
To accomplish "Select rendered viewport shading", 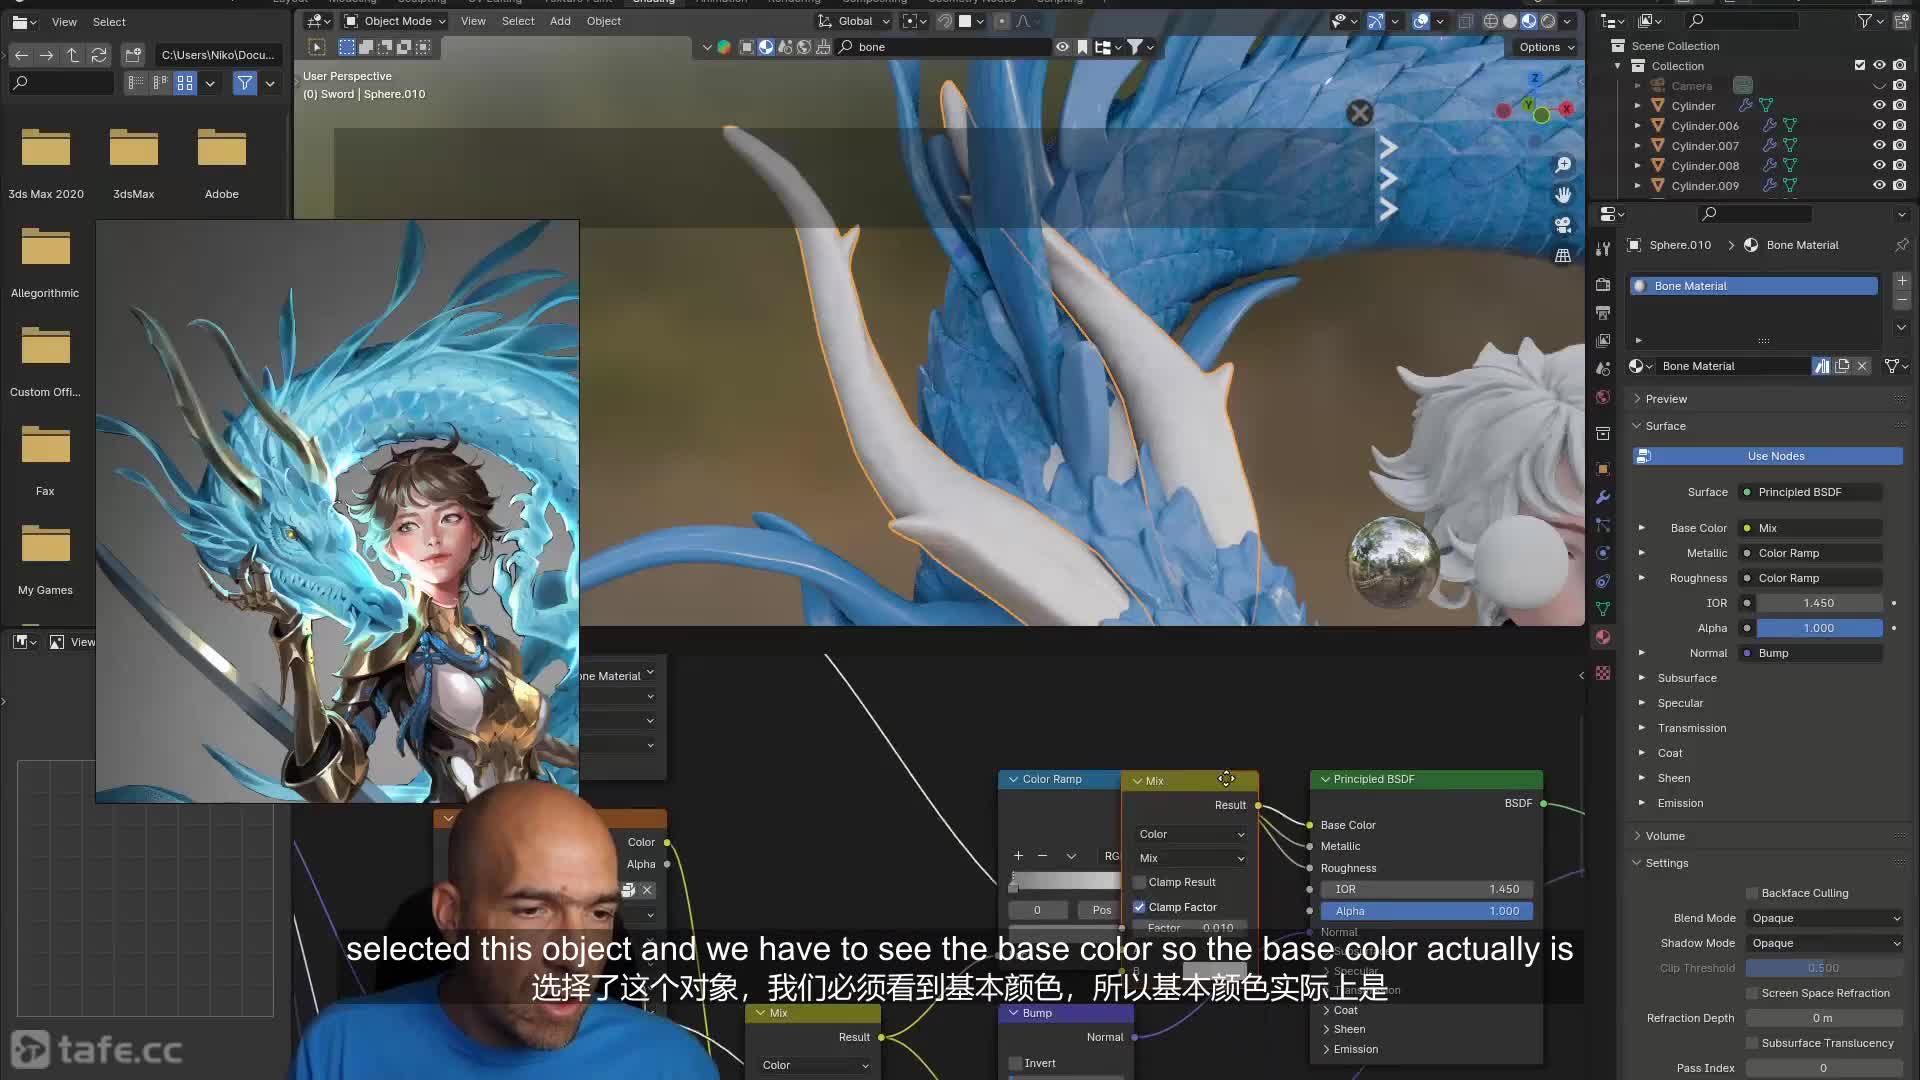I will pos(1548,21).
